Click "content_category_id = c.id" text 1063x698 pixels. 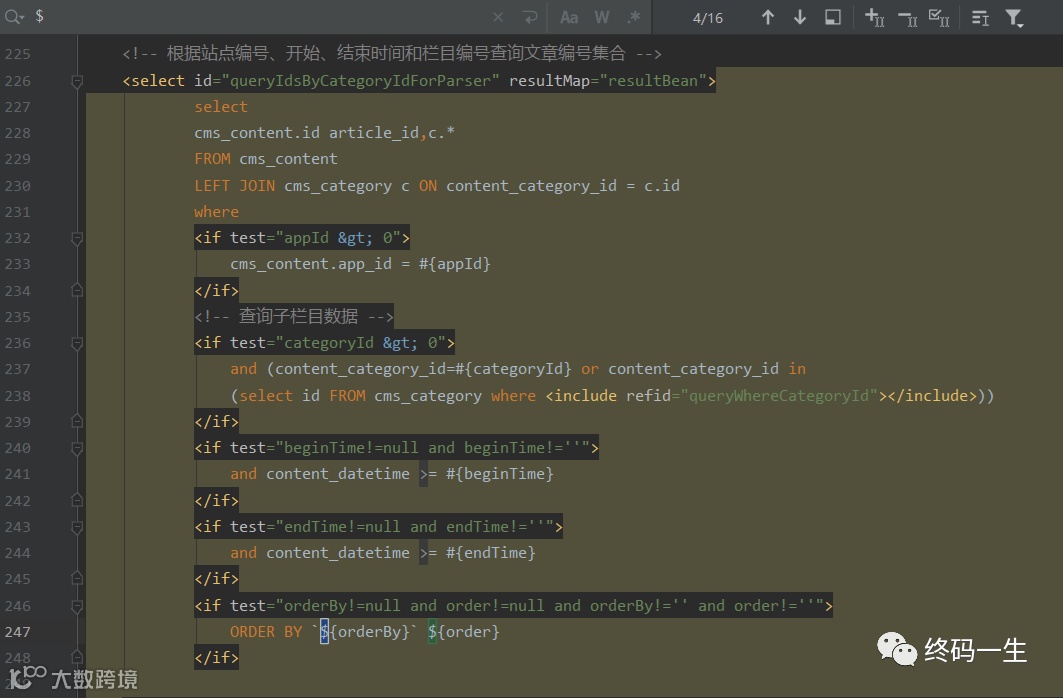[563, 186]
